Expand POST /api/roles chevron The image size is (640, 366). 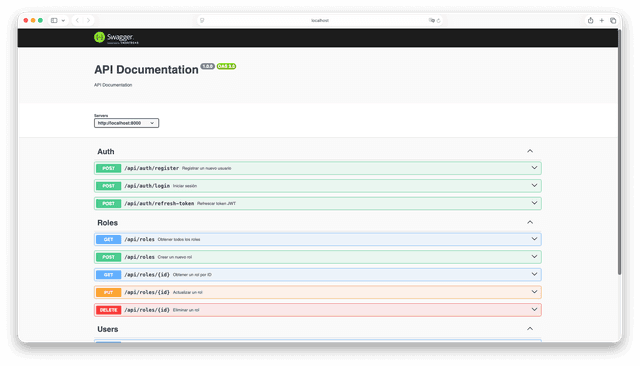[x=534, y=256]
